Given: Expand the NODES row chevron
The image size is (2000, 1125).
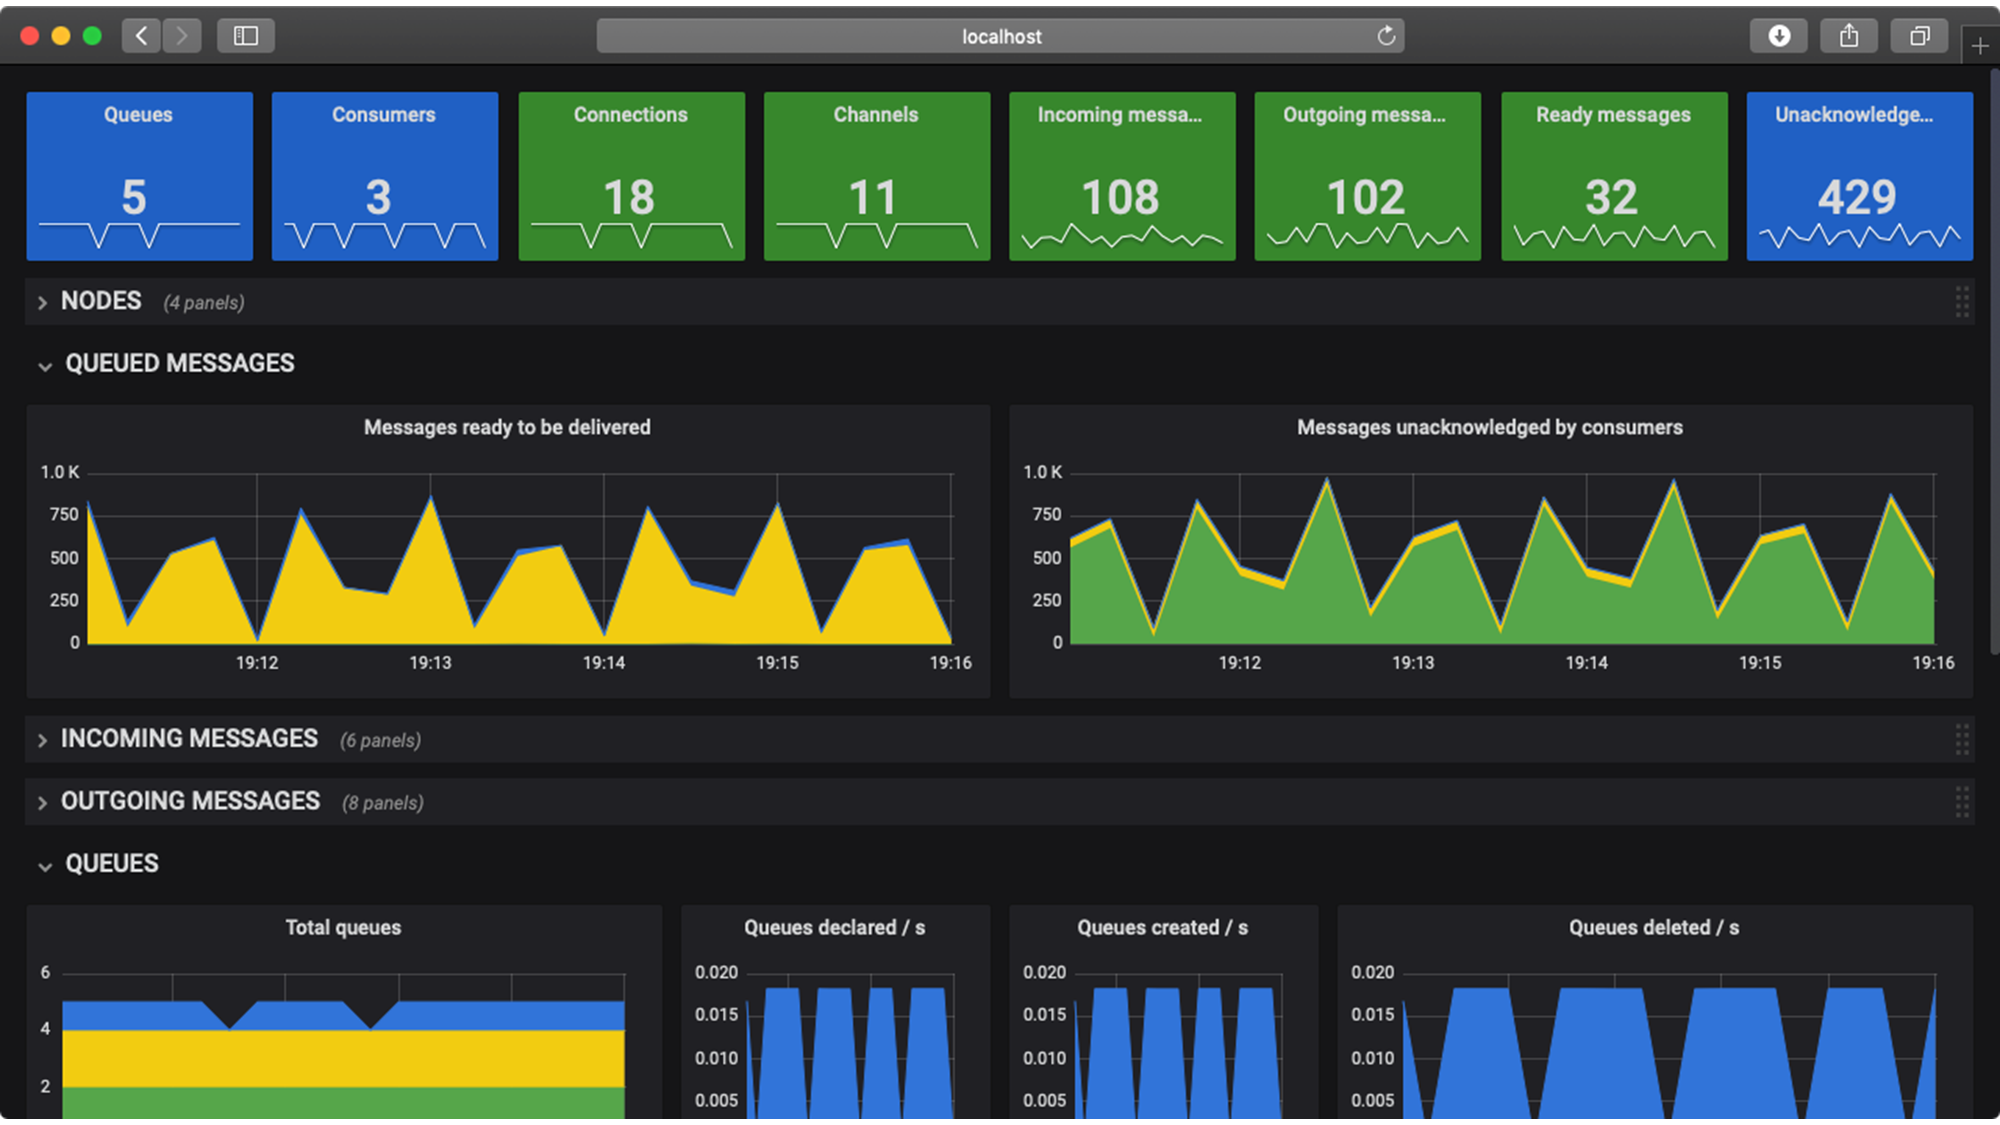Looking at the screenshot, I should [42, 302].
